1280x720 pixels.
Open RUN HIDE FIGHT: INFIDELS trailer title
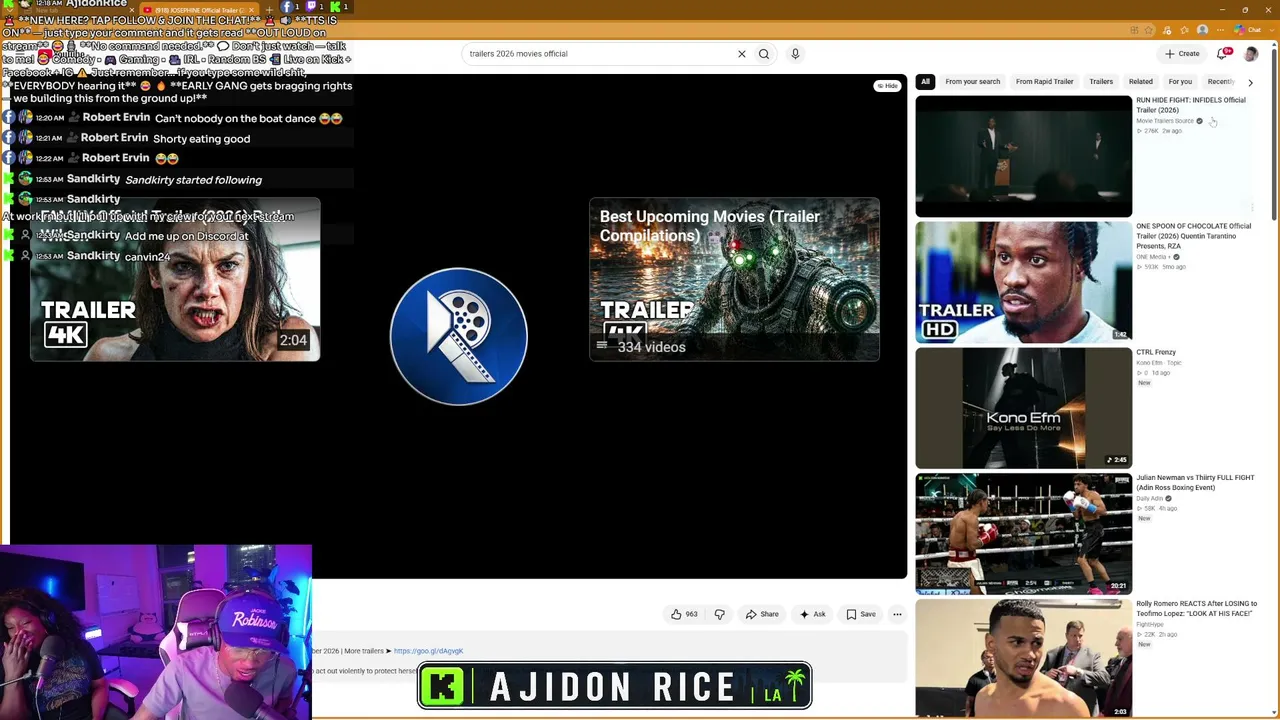1191,105
